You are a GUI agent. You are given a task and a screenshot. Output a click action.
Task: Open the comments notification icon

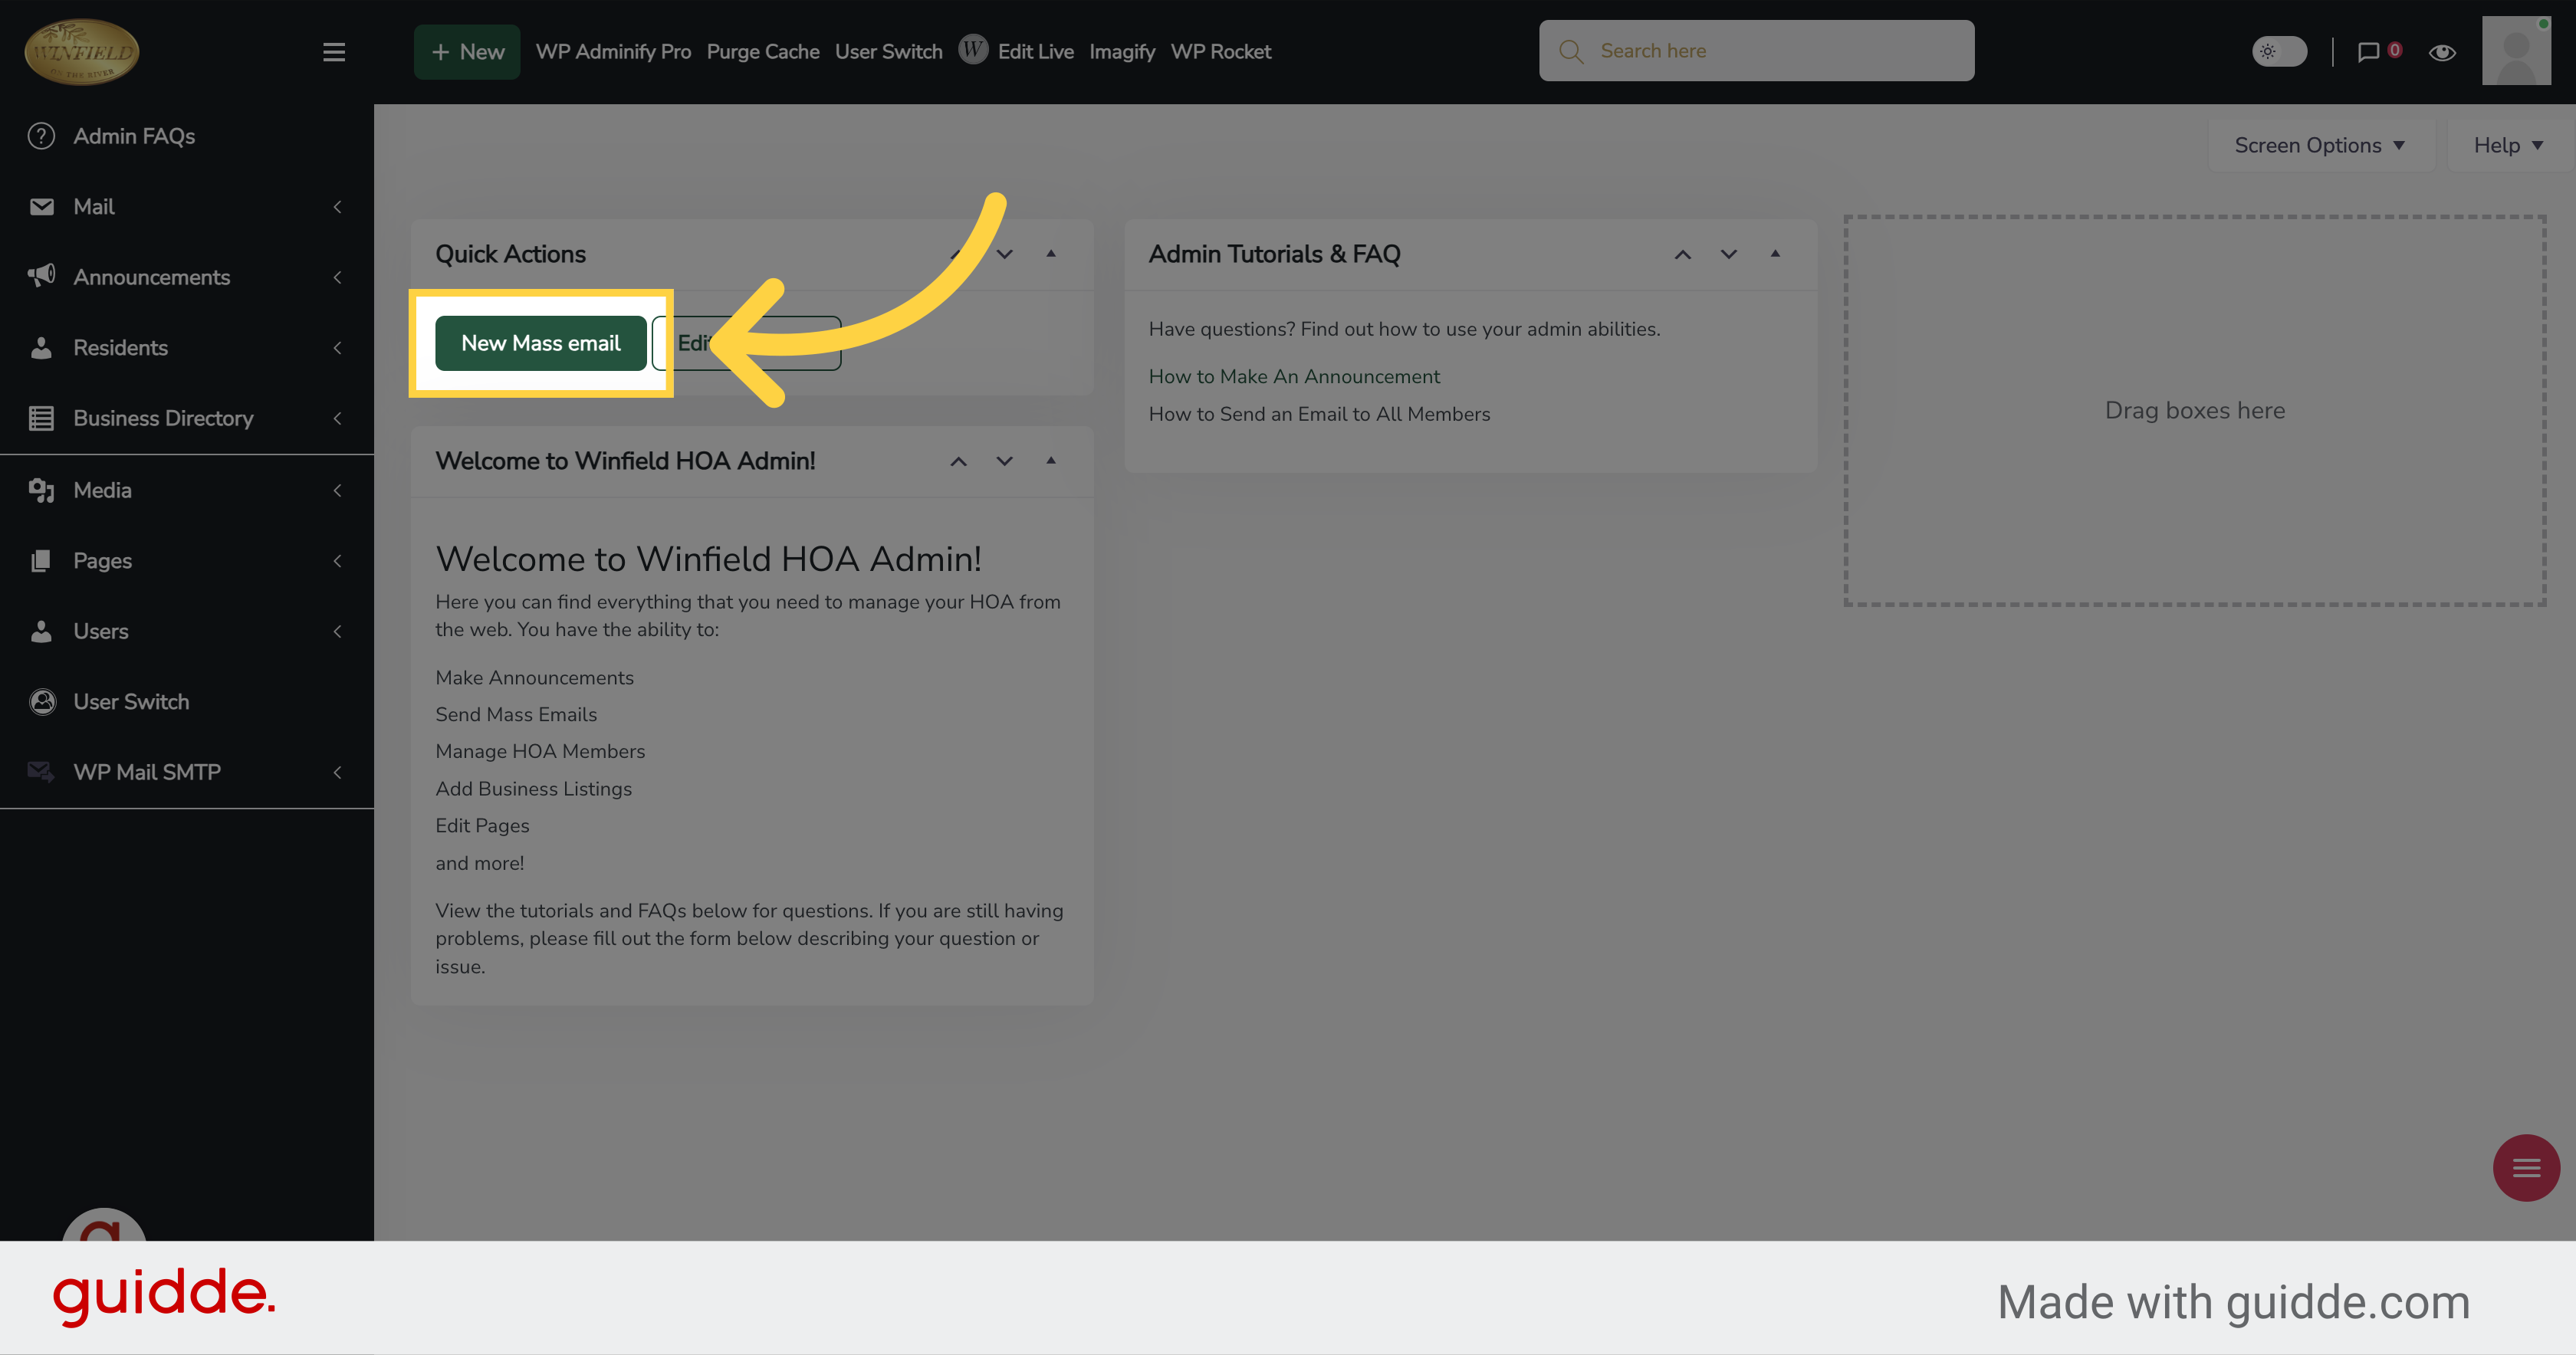(x=2368, y=52)
